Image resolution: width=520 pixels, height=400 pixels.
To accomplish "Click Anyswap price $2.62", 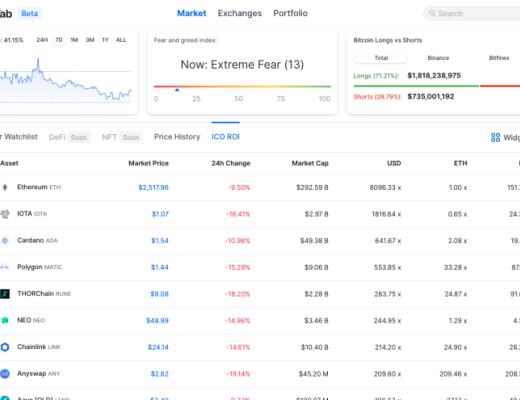I will pos(160,374).
